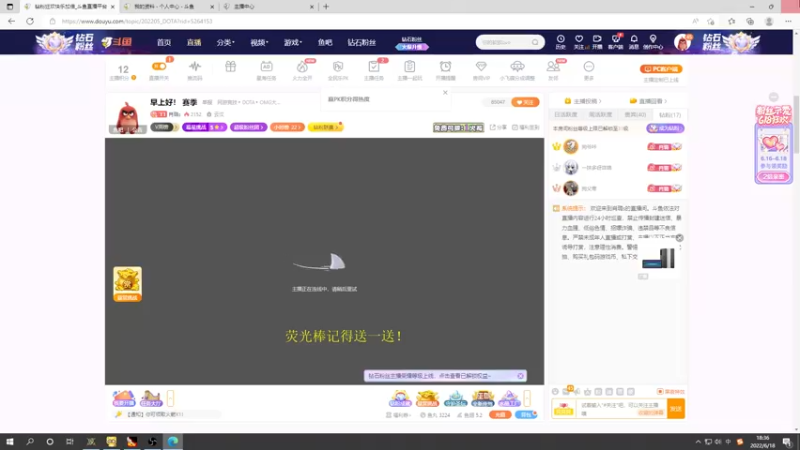
Task: Expand the 分类 dropdown in the nav bar
Action: click(x=226, y=42)
